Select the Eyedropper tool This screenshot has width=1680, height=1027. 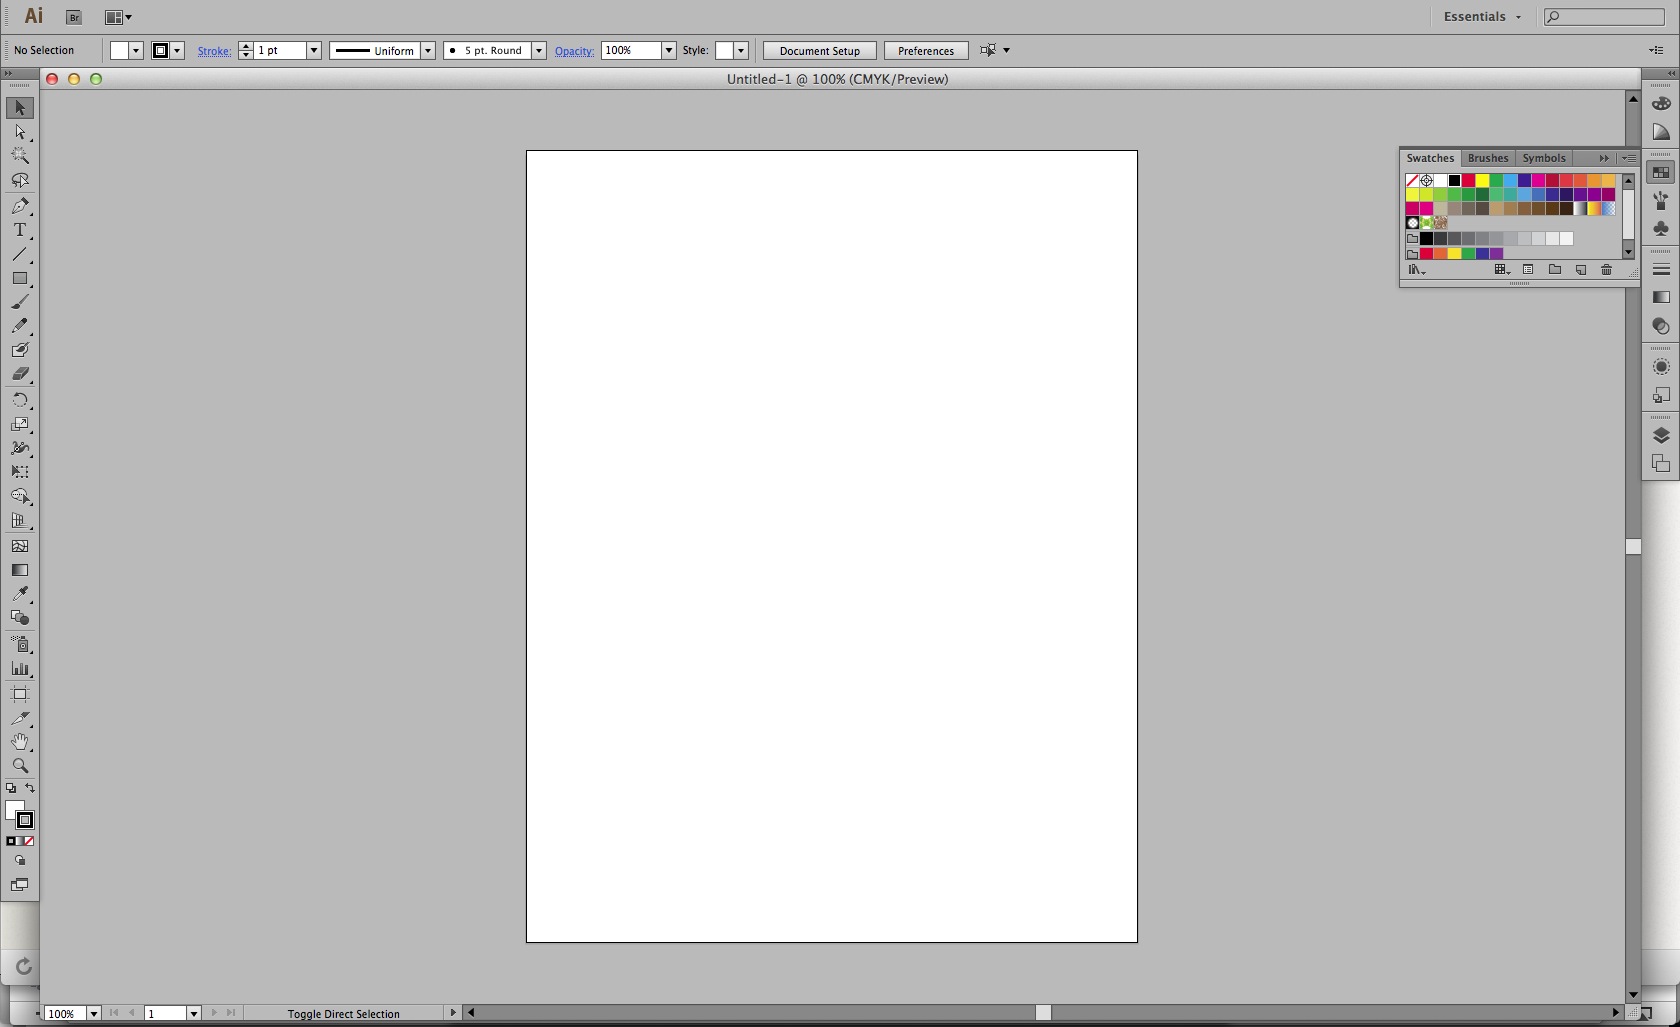[20, 594]
